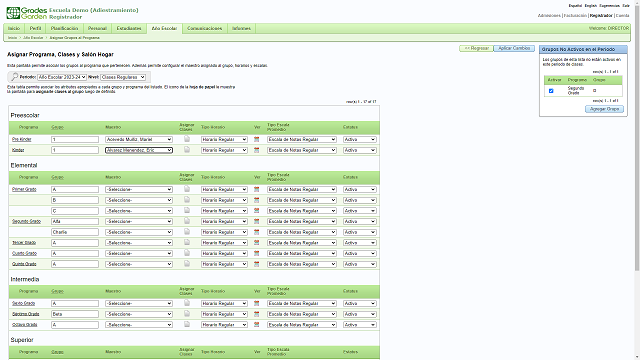Open Estatus dropdown for Beta group row

point(360,314)
